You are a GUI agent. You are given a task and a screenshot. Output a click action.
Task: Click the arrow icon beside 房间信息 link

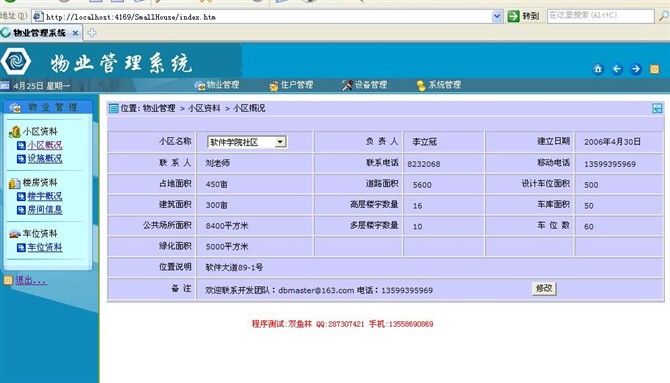(x=21, y=210)
